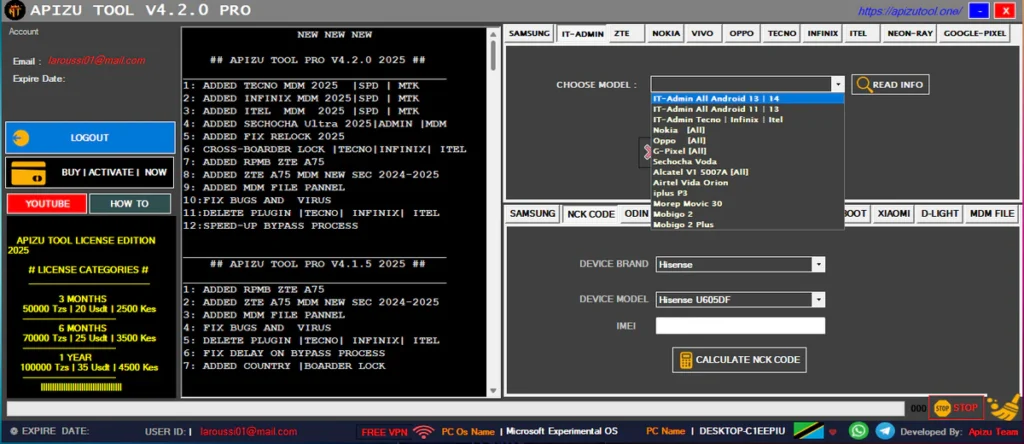Open the ZTE tab

[x=626, y=33]
